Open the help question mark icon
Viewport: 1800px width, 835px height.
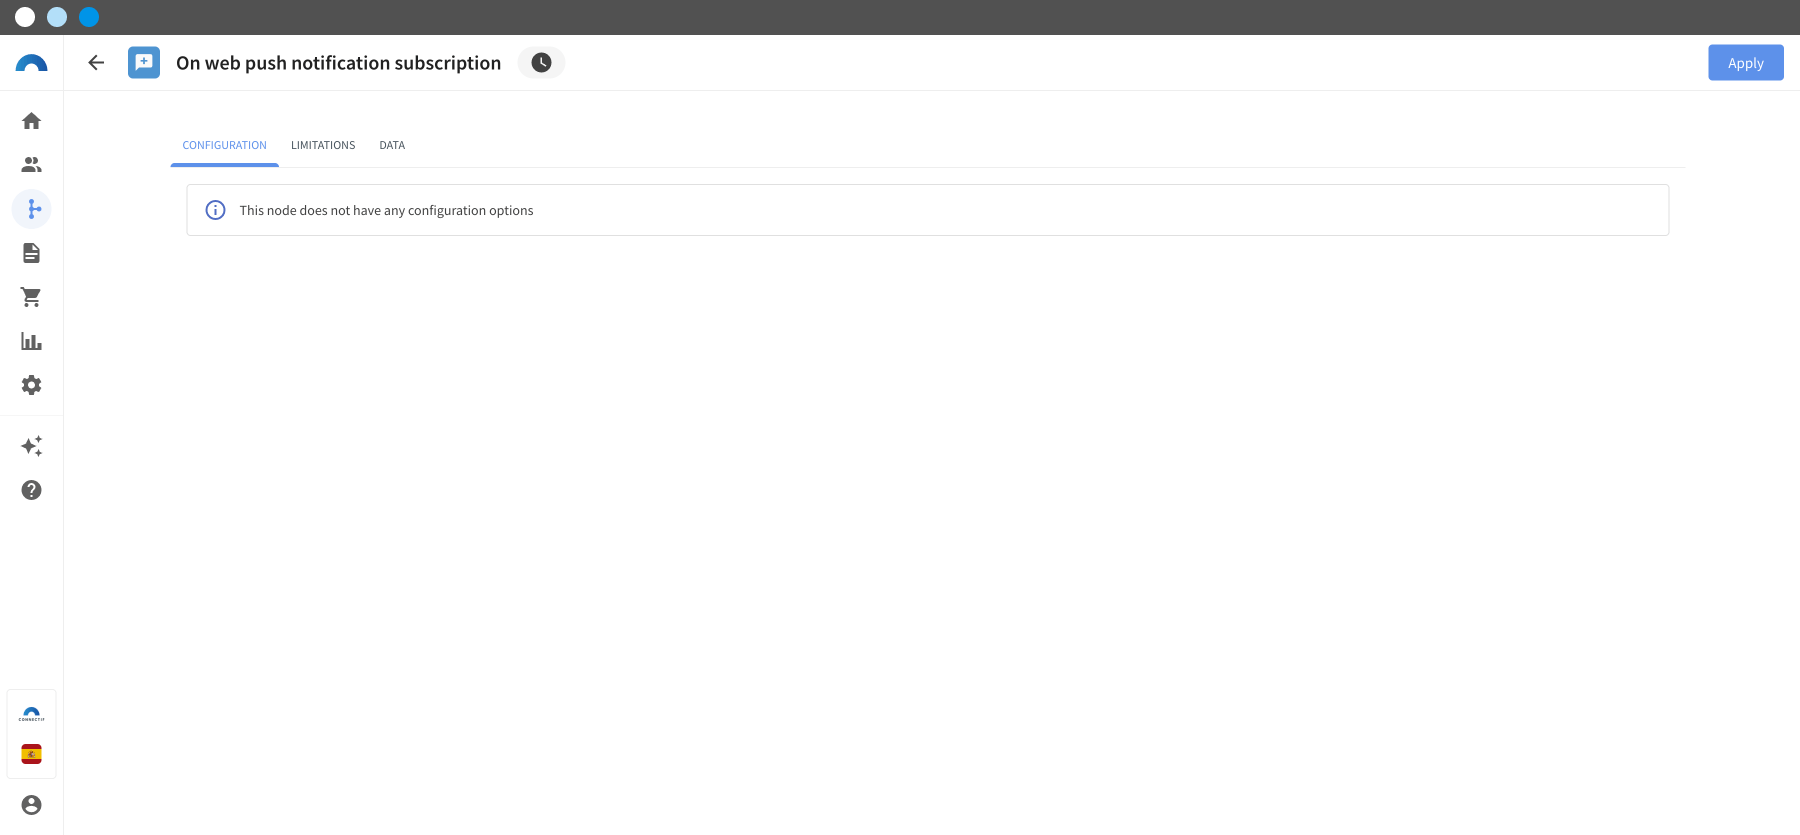32,490
